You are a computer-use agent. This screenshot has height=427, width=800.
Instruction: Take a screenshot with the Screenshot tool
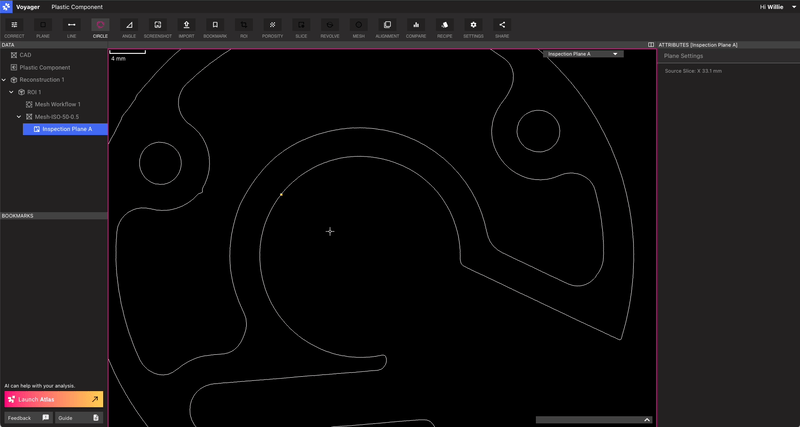click(x=158, y=29)
